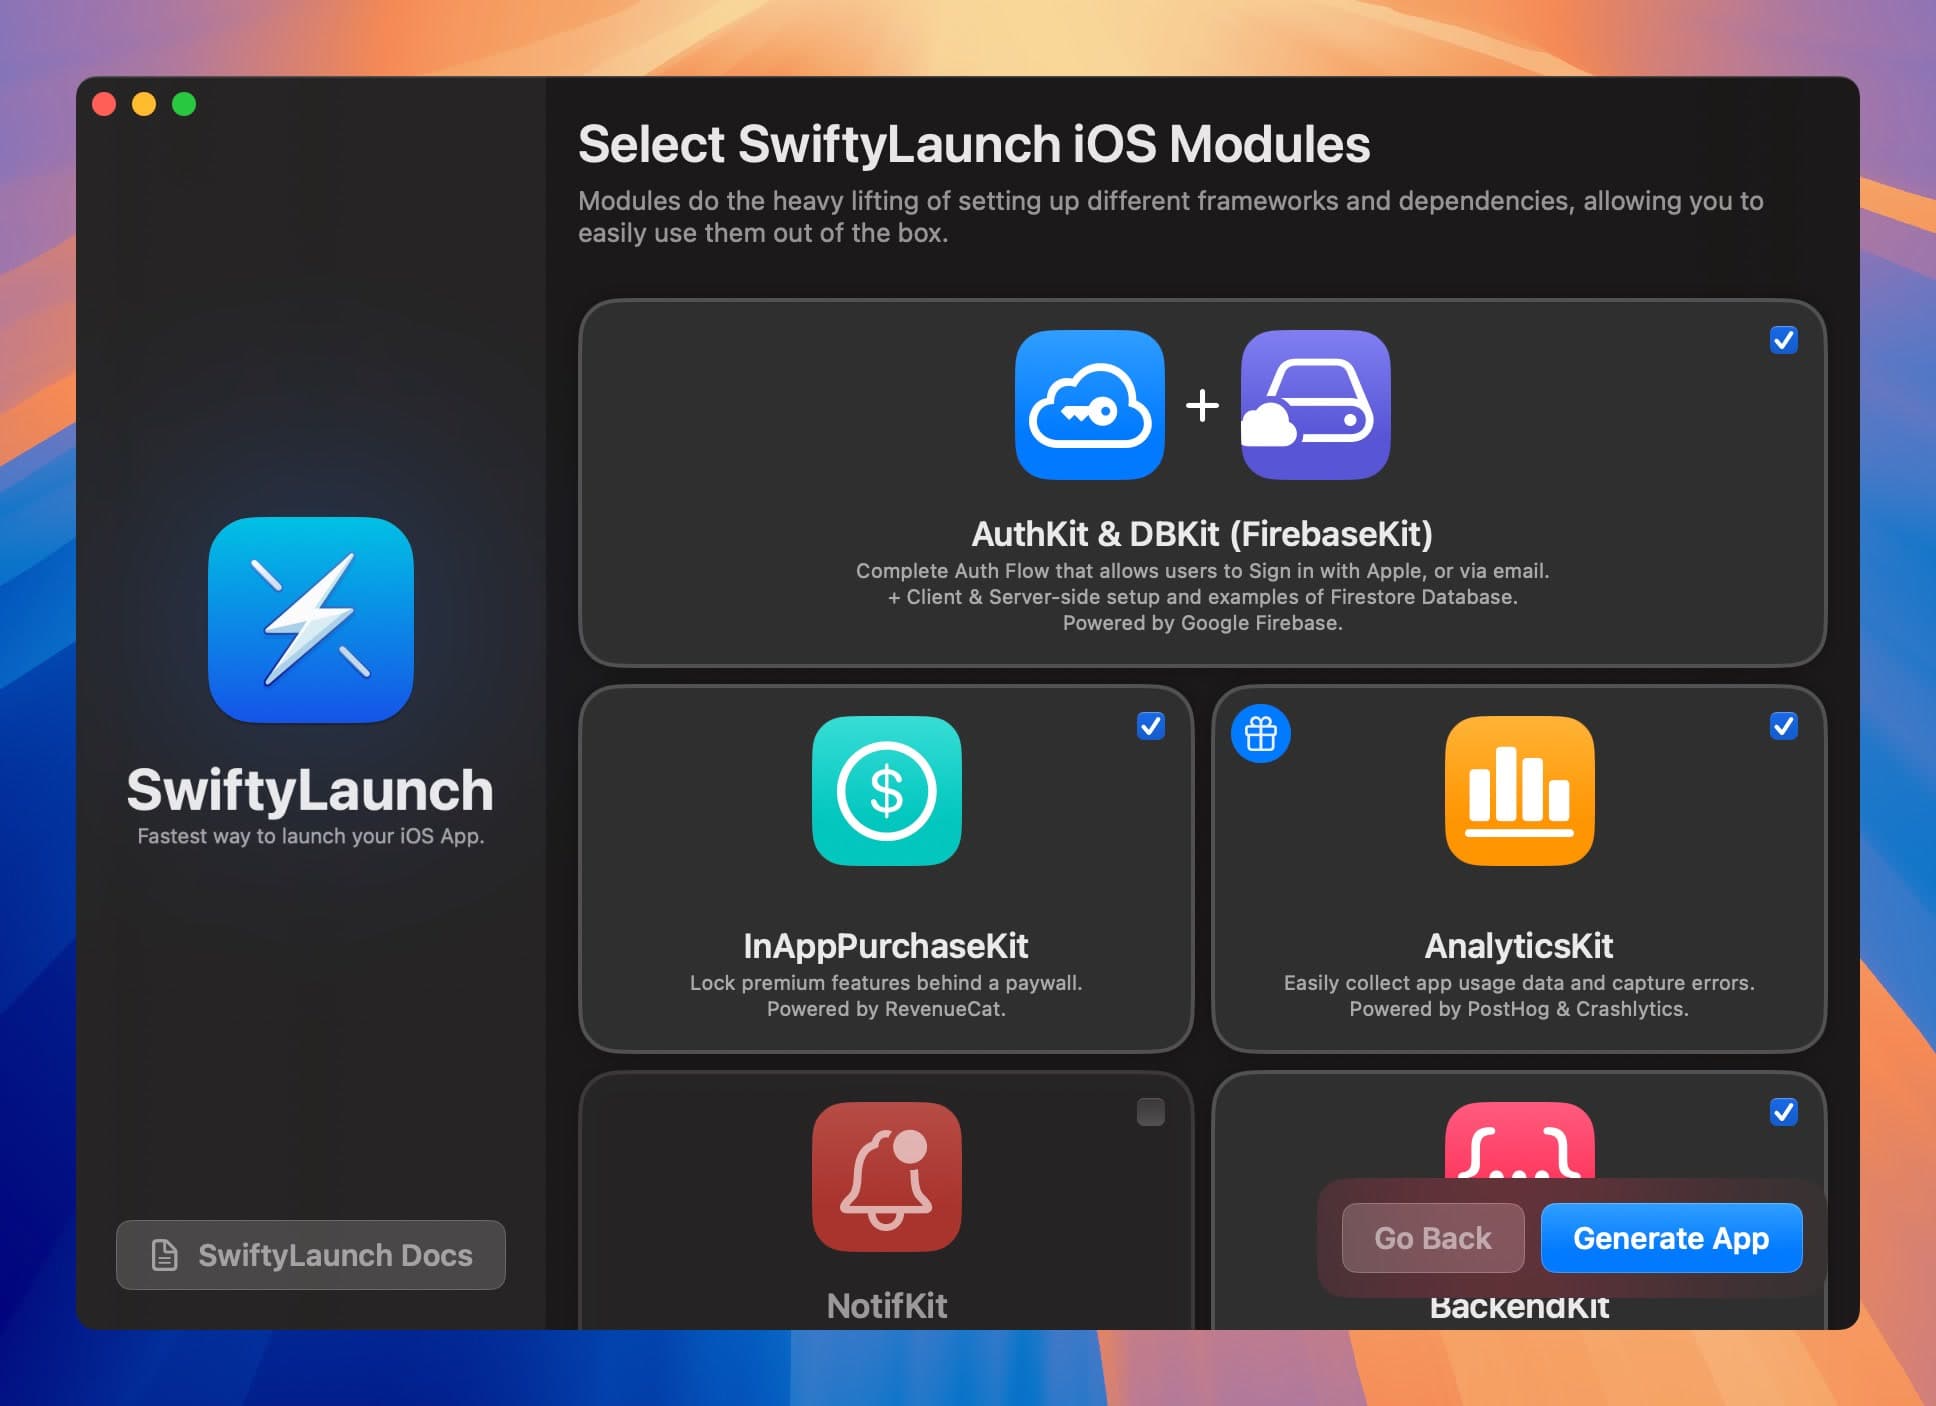Click the AnalyticsKit orange bar chart icon
Screen dimensions: 1936x1406
(1520, 791)
